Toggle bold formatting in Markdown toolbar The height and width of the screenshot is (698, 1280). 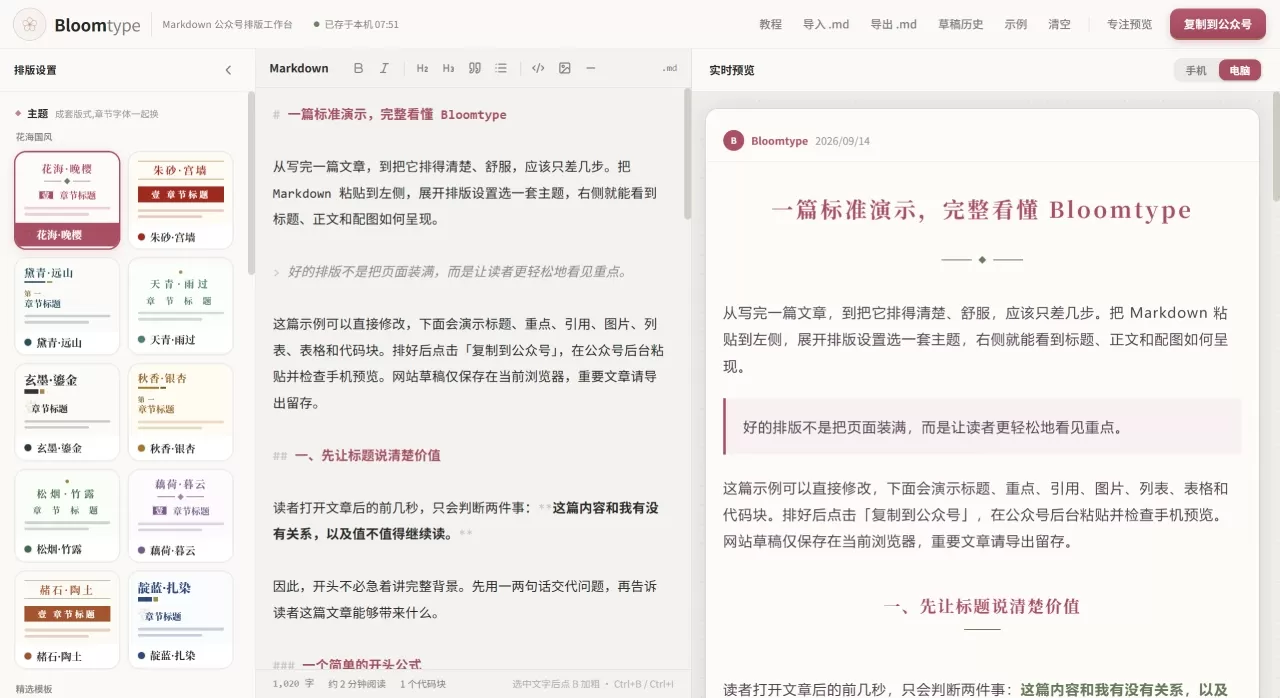pos(359,68)
